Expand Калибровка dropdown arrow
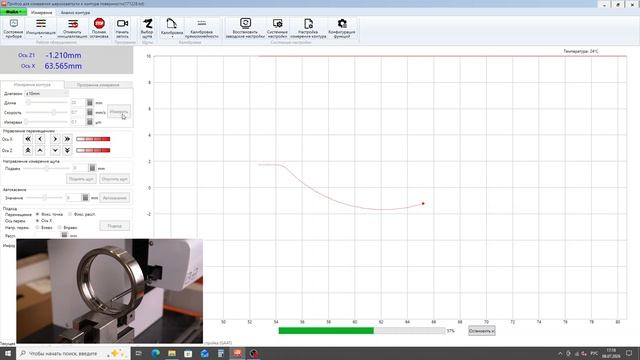 point(172,37)
